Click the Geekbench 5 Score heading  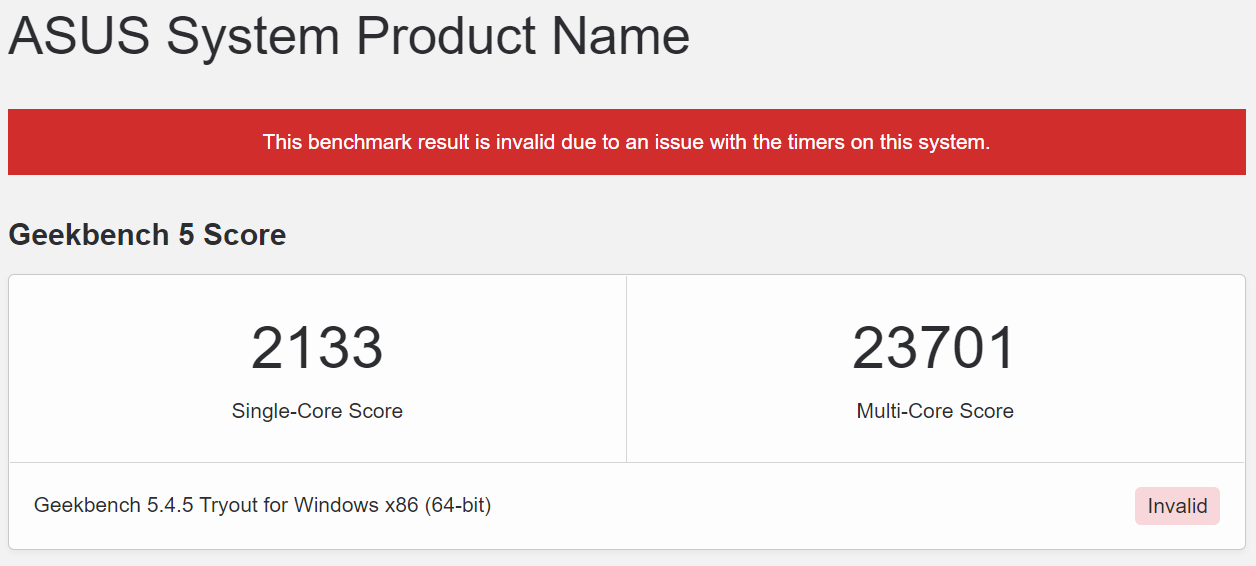pos(147,235)
